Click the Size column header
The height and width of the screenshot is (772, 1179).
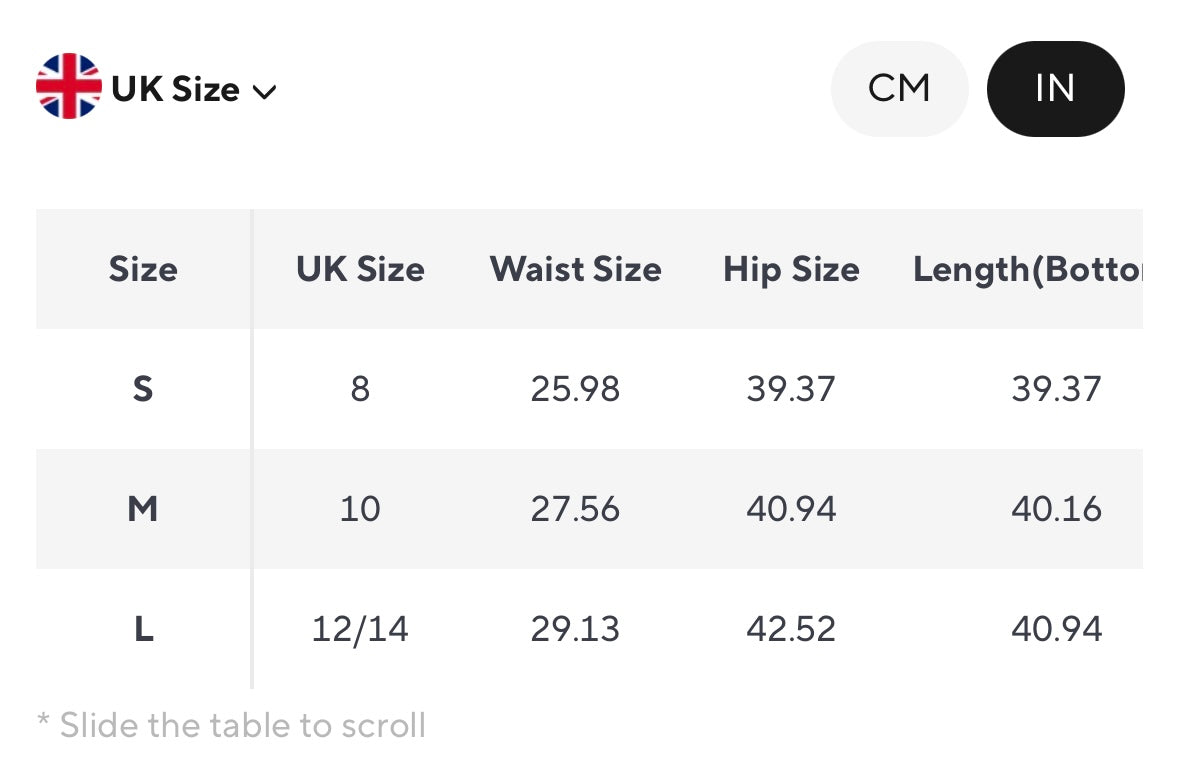pyautogui.click(x=143, y=269)
